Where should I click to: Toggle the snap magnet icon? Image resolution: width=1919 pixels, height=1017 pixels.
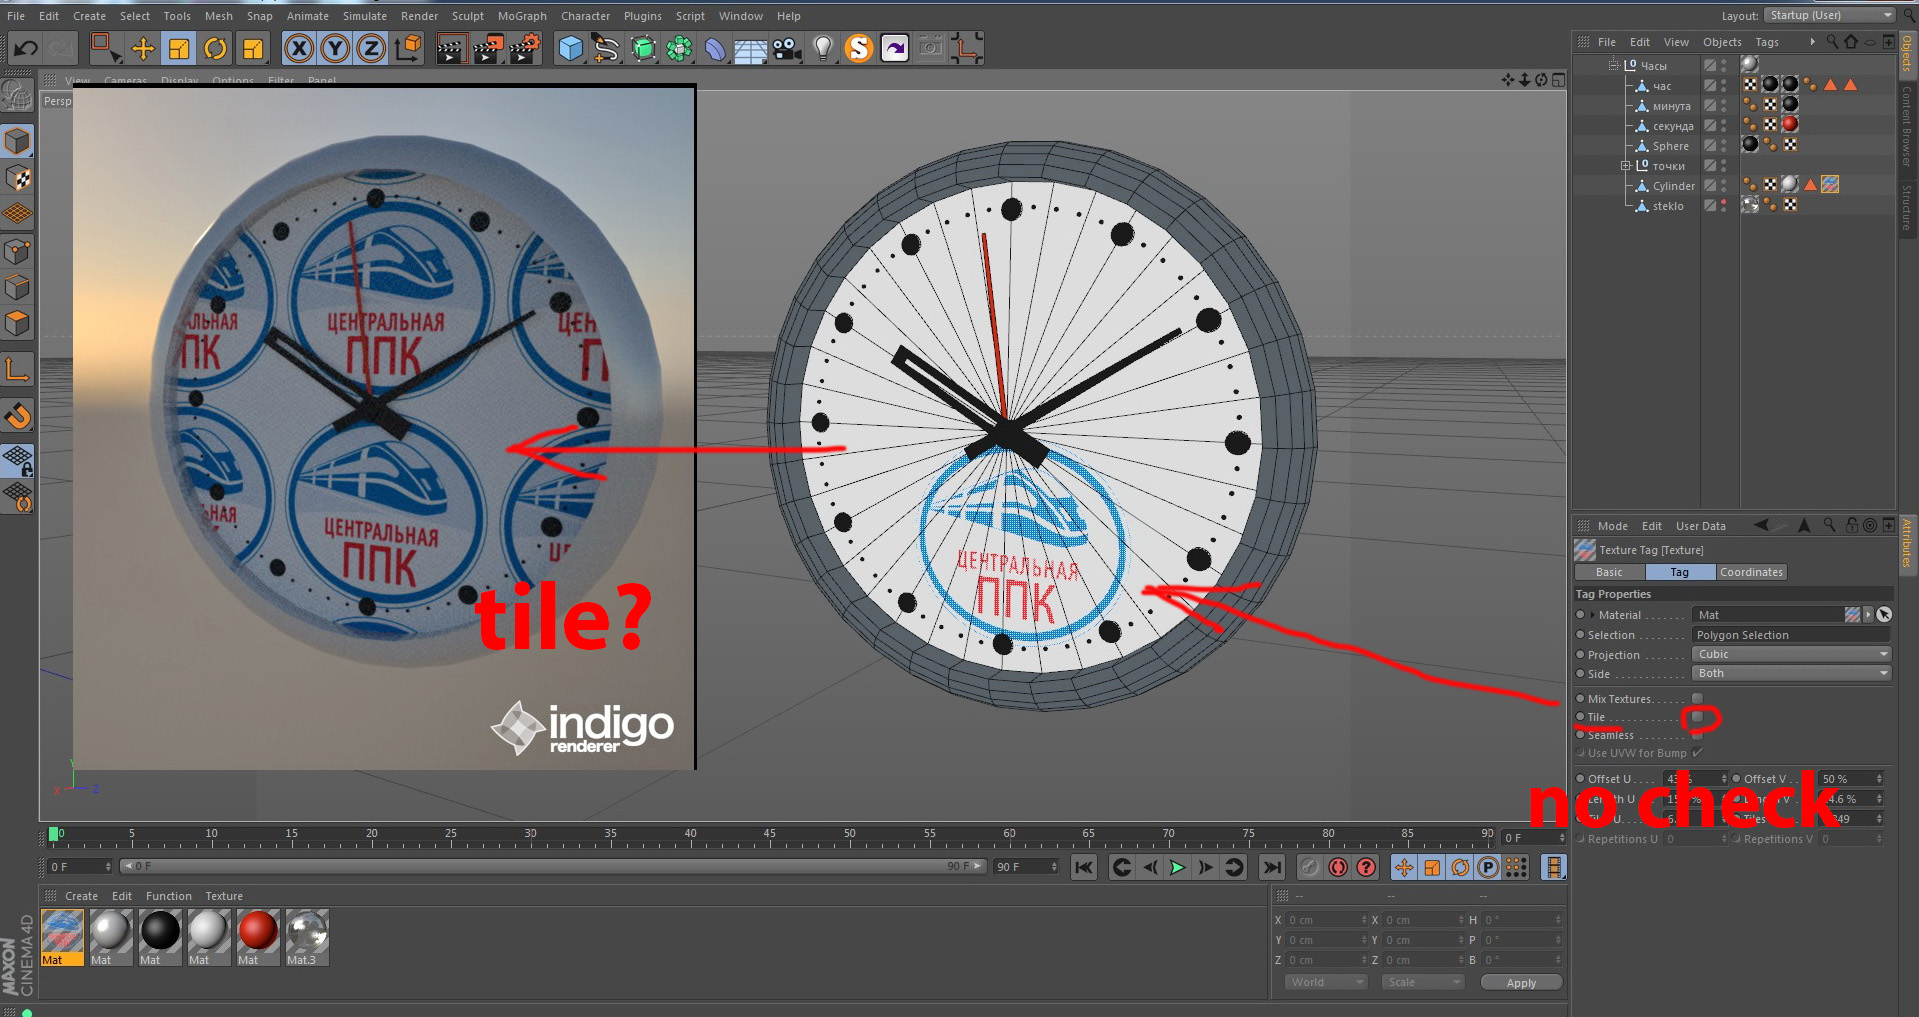pos(17,415)
